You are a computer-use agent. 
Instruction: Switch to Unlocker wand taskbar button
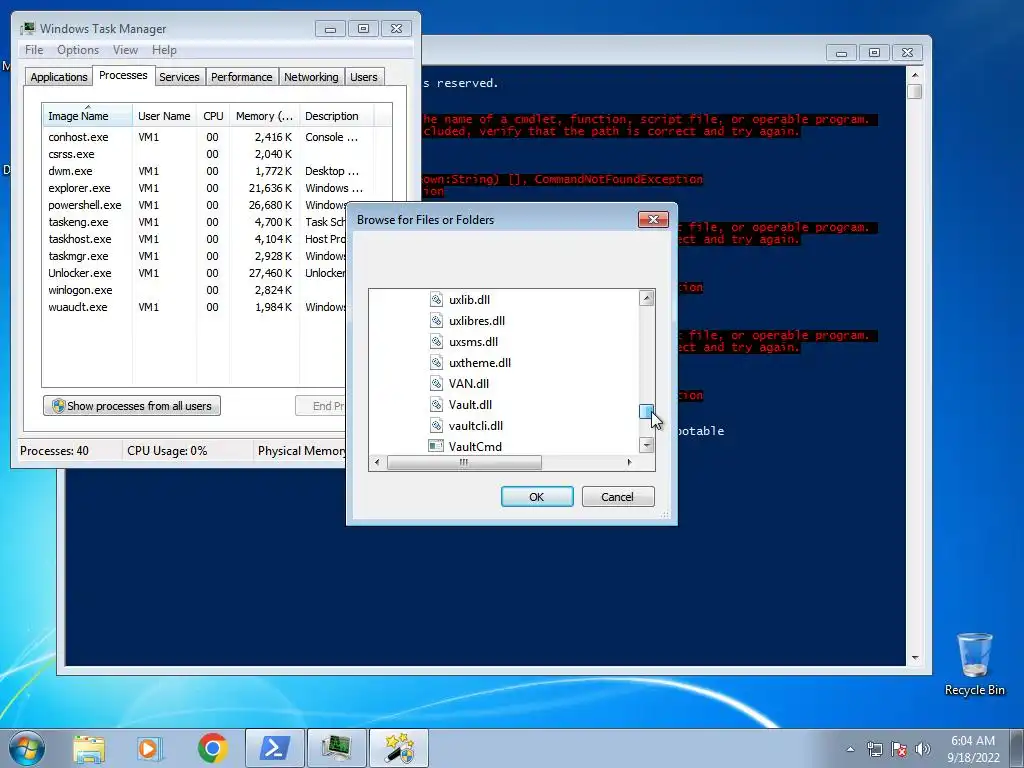pyautogui.click(x=399, y=748)
